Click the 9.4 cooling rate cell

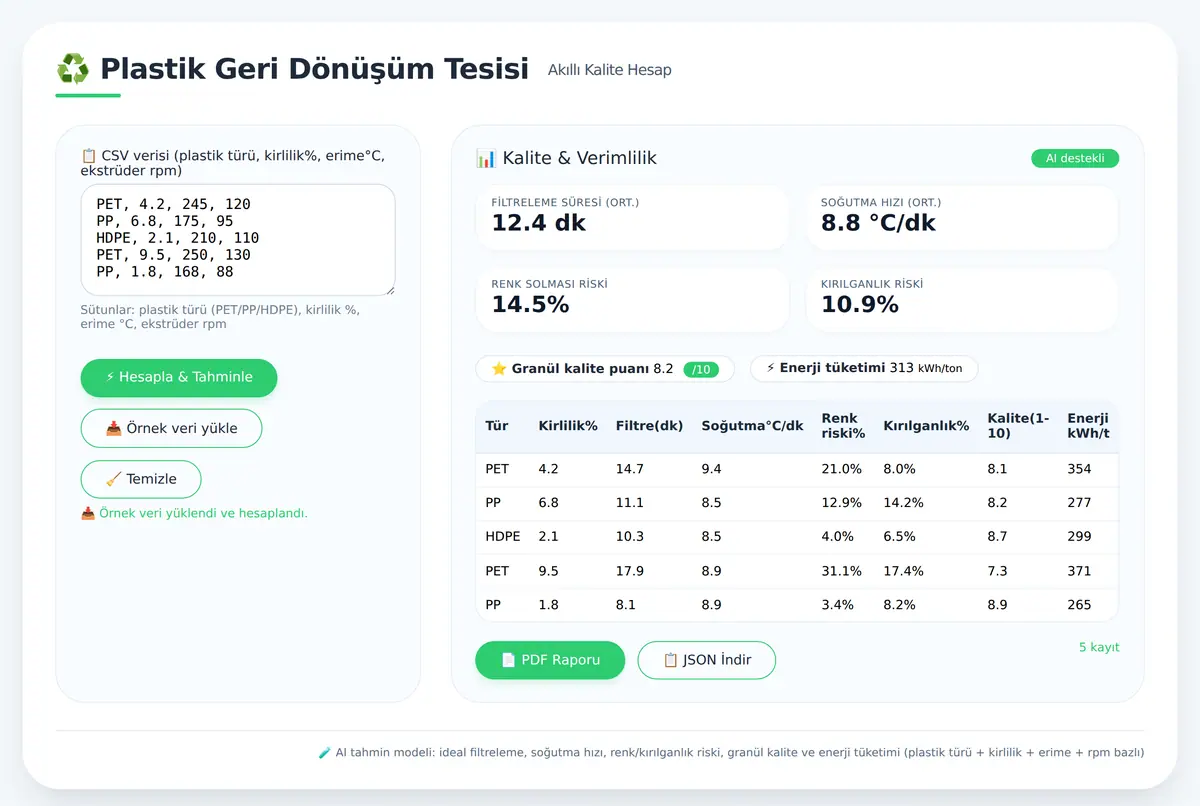coord(711,468)
